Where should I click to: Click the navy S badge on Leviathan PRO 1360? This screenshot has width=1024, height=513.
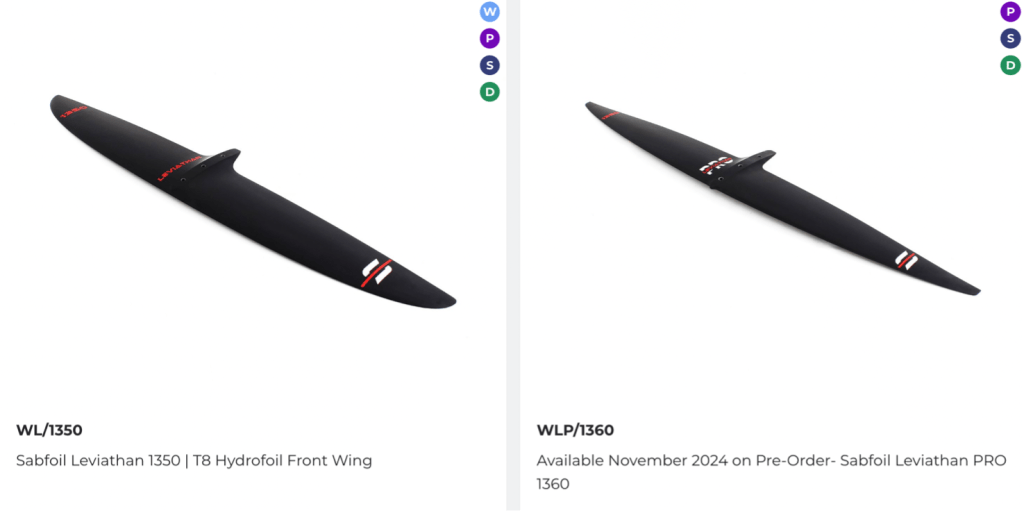point(1011,39)
